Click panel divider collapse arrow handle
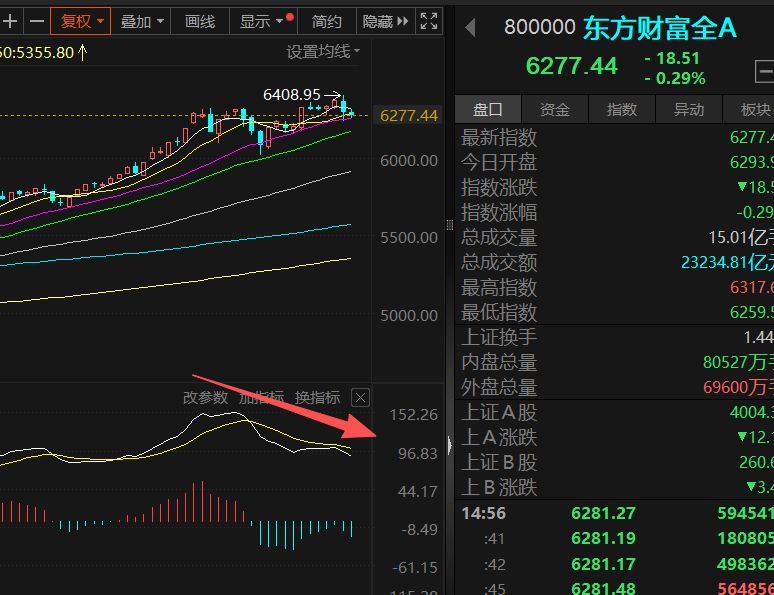Image resolution: width=774 pixels, height=595 pixels. click(x=450, y=445)
